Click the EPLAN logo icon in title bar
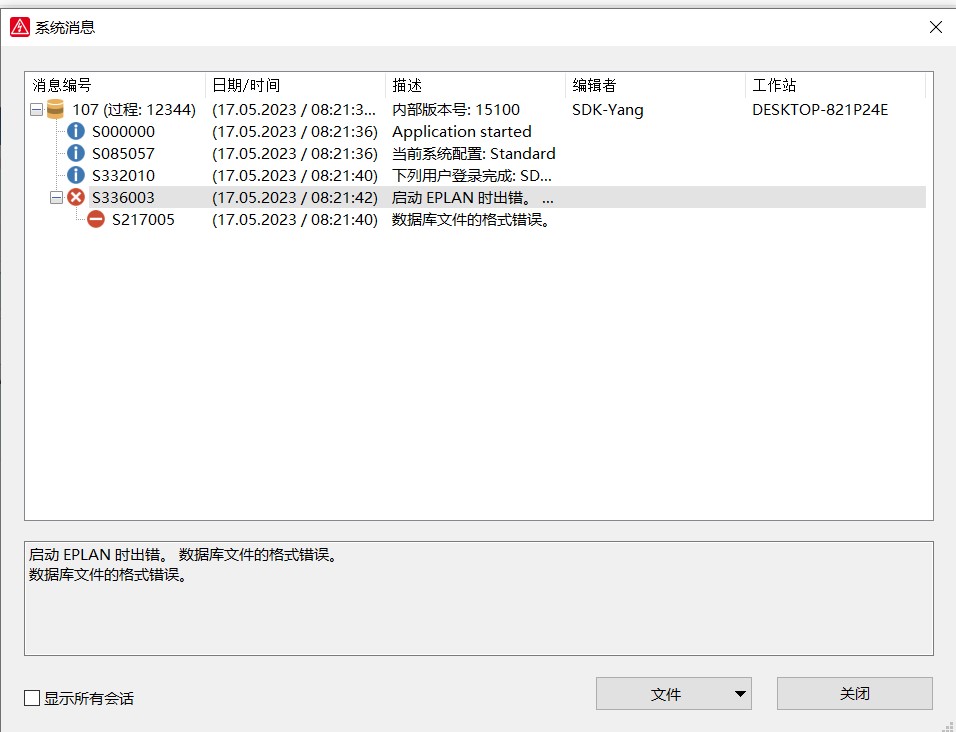This screenshot has width=956, height=732. point(19,27)
